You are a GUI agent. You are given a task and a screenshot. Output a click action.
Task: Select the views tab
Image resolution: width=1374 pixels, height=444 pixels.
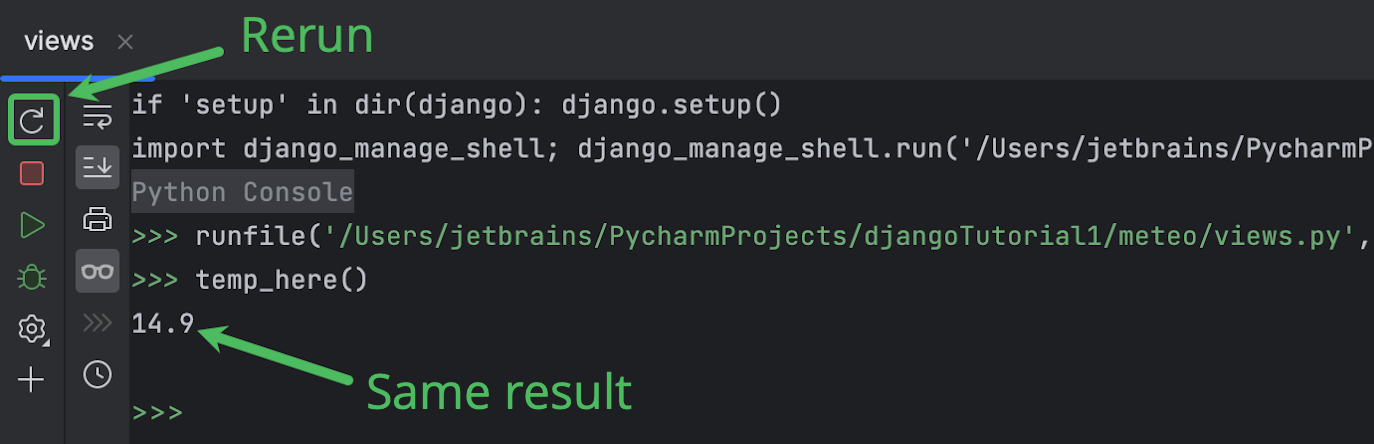tap(59, 41)
